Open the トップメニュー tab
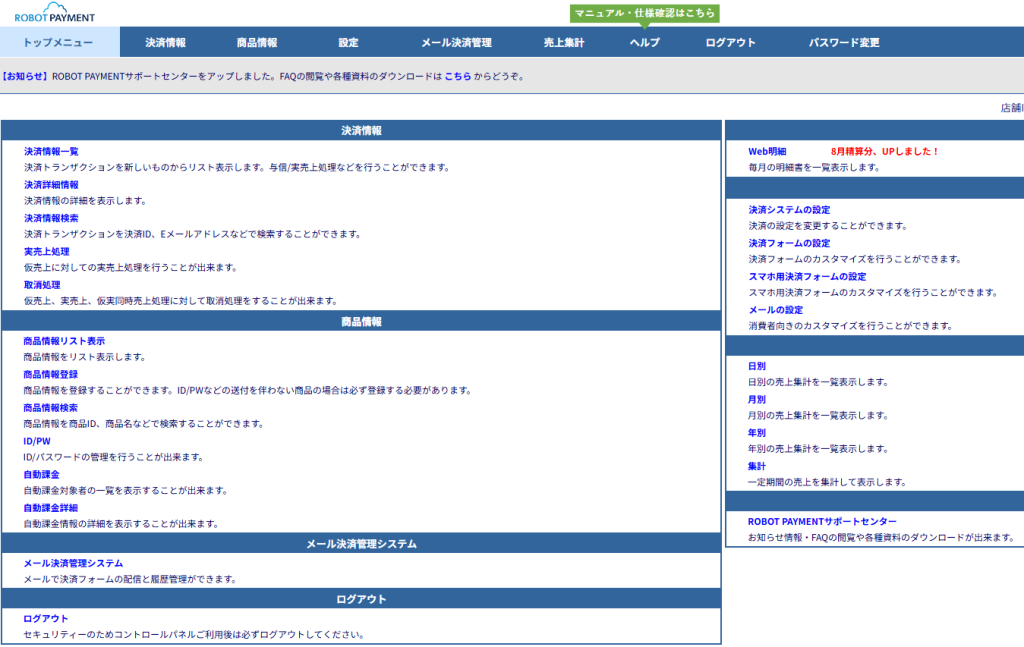The height and width of the screenshot is (647, 1024). [58, 43]
